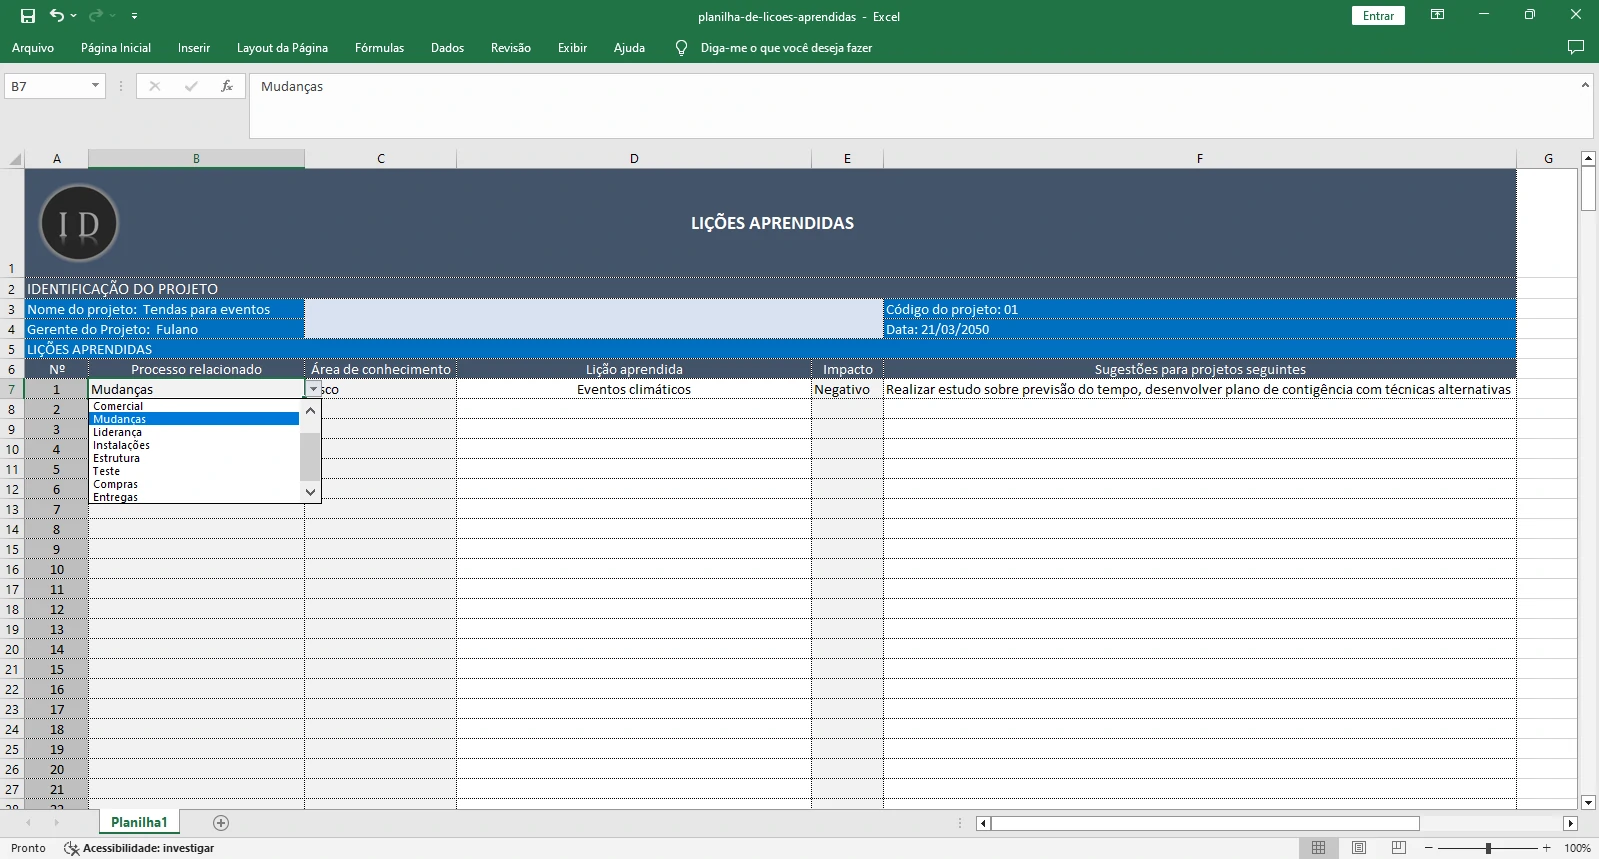Click the Select All corner triangle
Image resolution: width=1599 pixels, height=859 pixels.
(14, 159)
